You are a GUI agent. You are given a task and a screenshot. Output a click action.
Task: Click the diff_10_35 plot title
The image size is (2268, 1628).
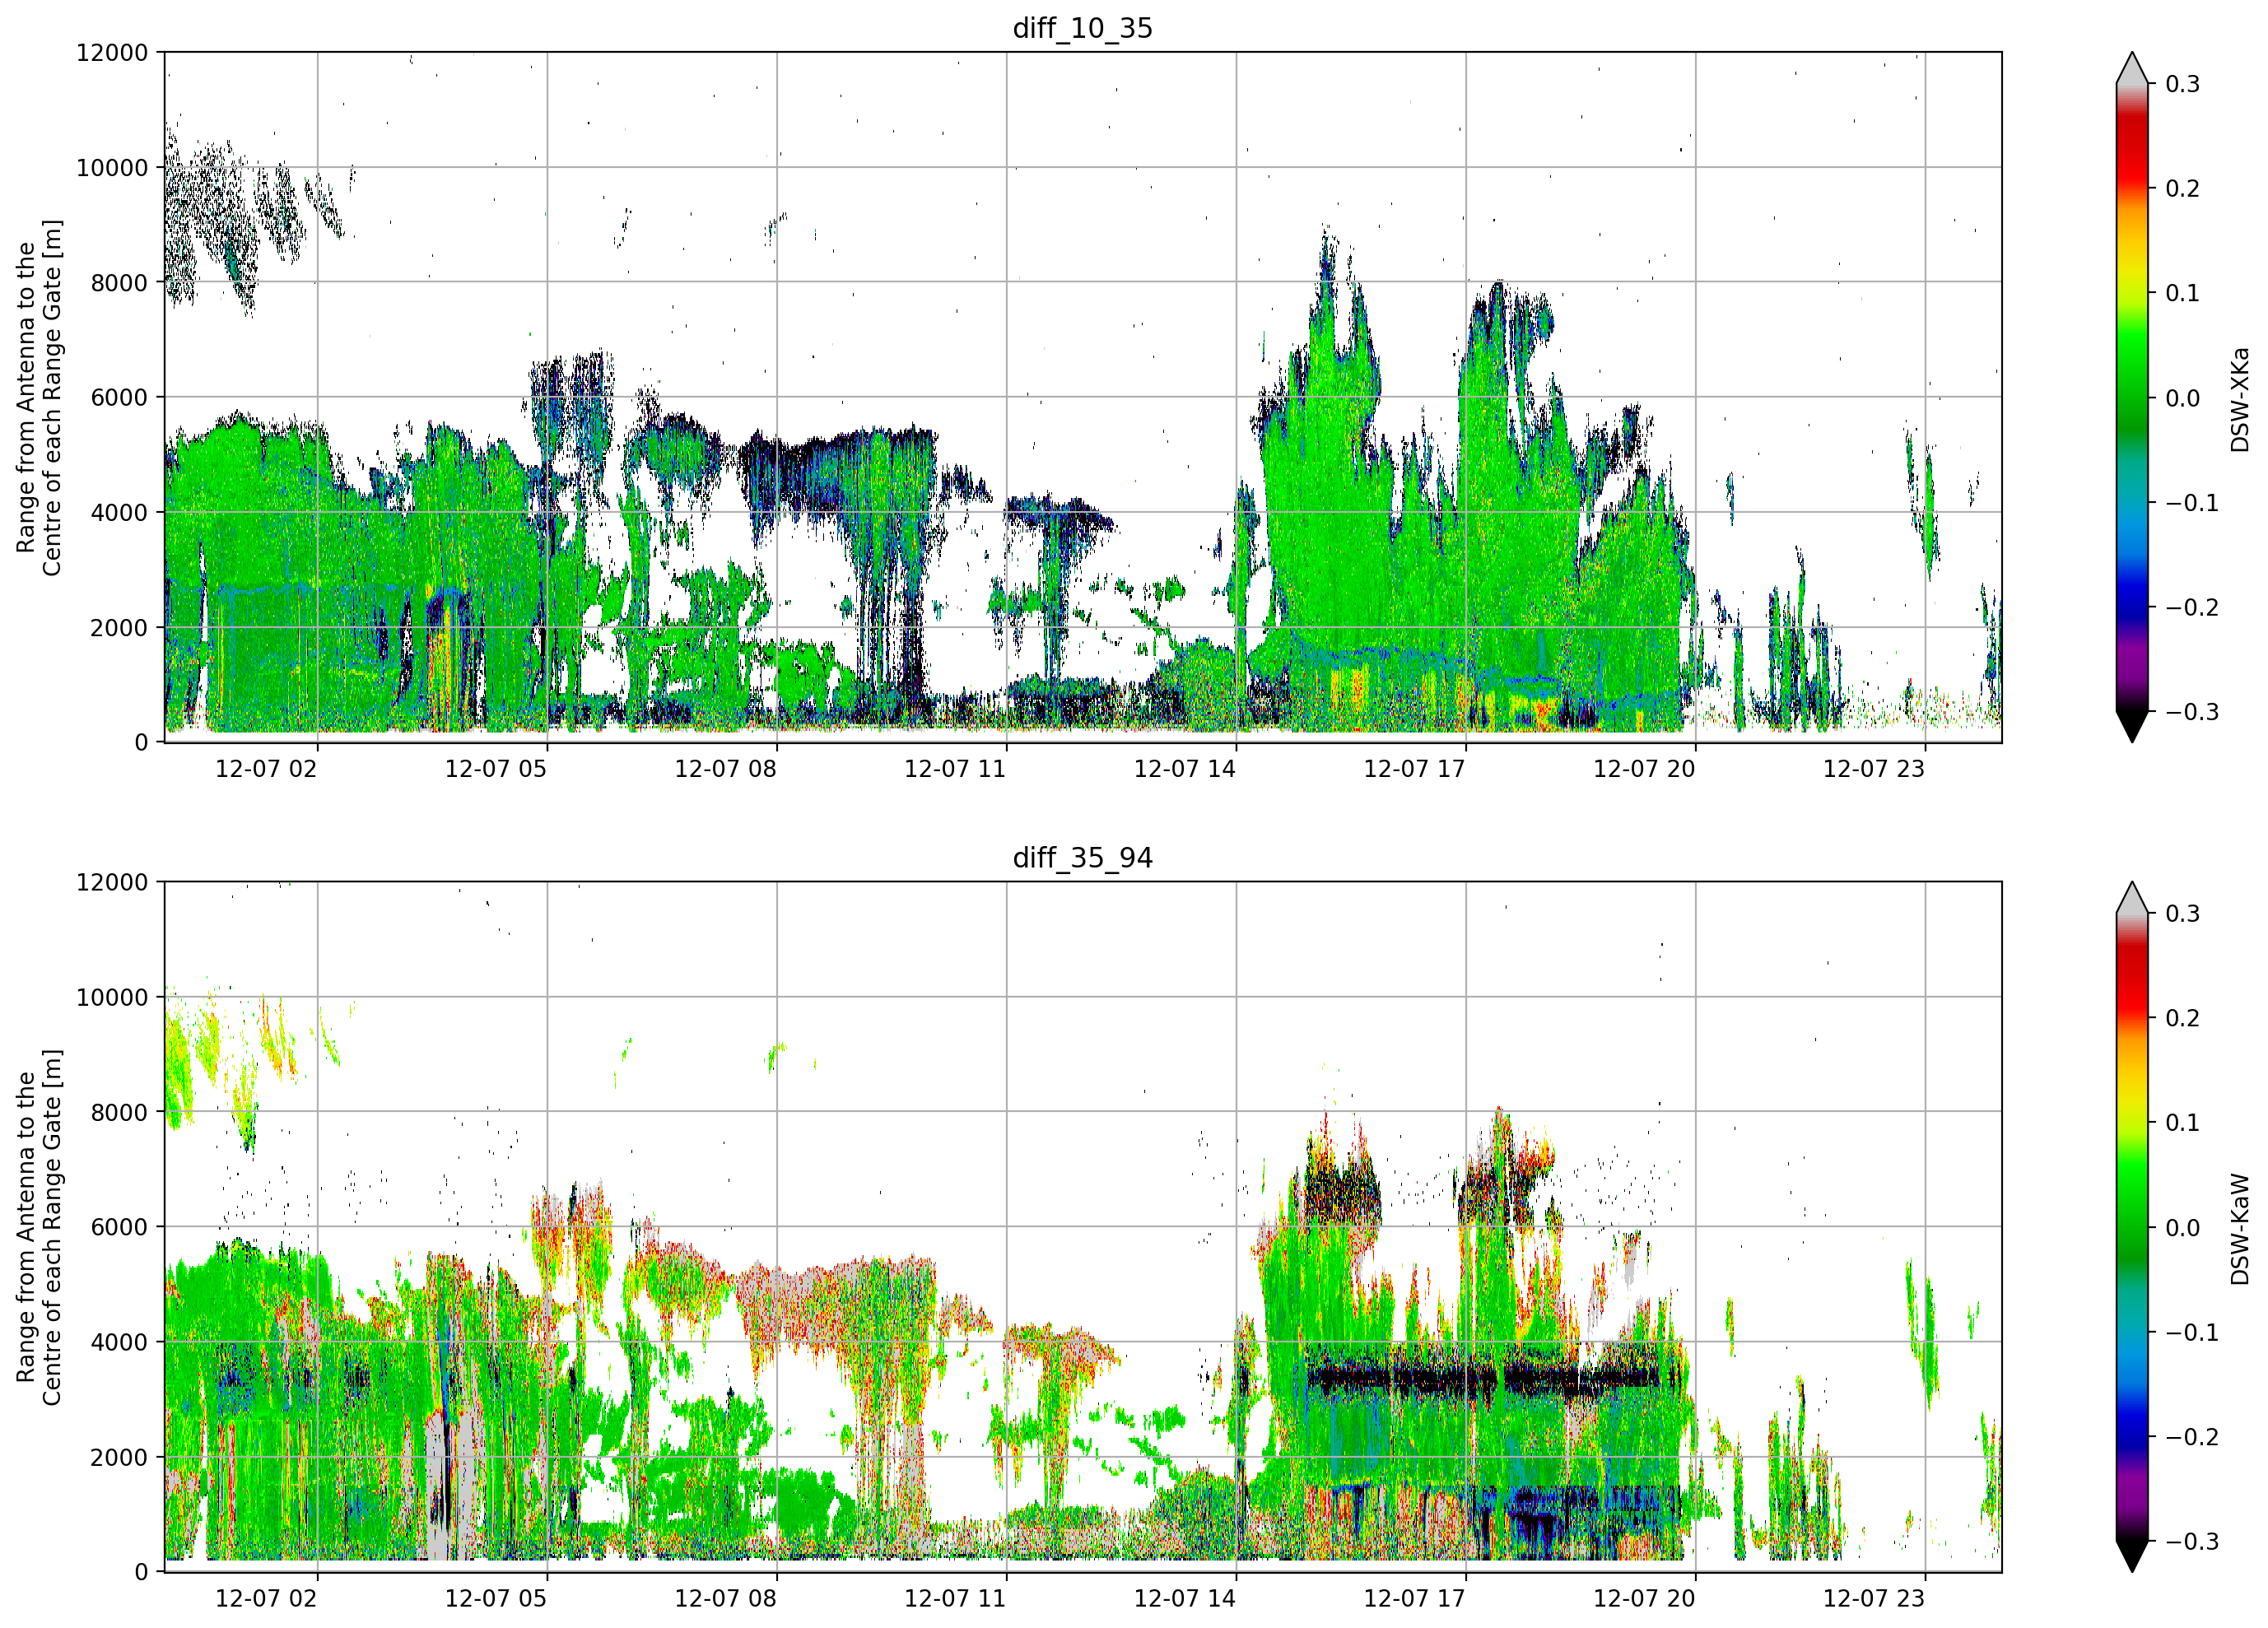[x=1082, y=28]
